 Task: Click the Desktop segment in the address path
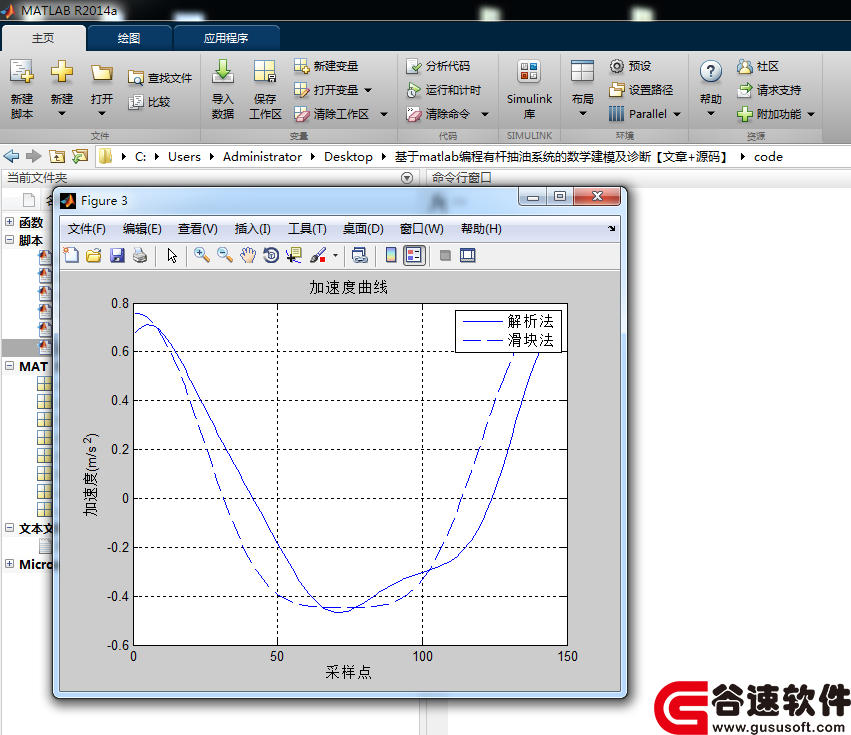pyautogui.click(x=348, y=157)
